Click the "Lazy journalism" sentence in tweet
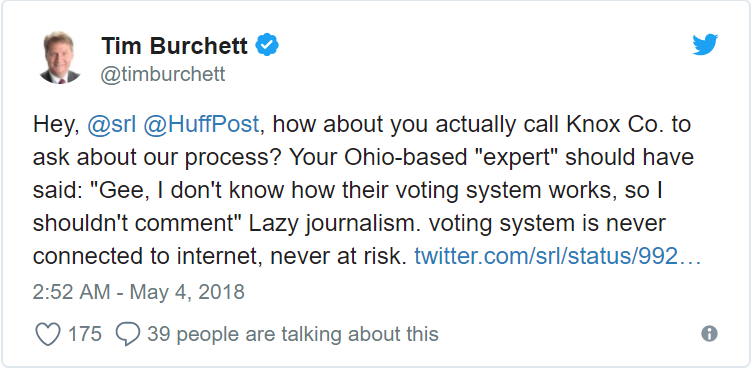The height and width of the screenshot is (373, 753). coord(335,224)
